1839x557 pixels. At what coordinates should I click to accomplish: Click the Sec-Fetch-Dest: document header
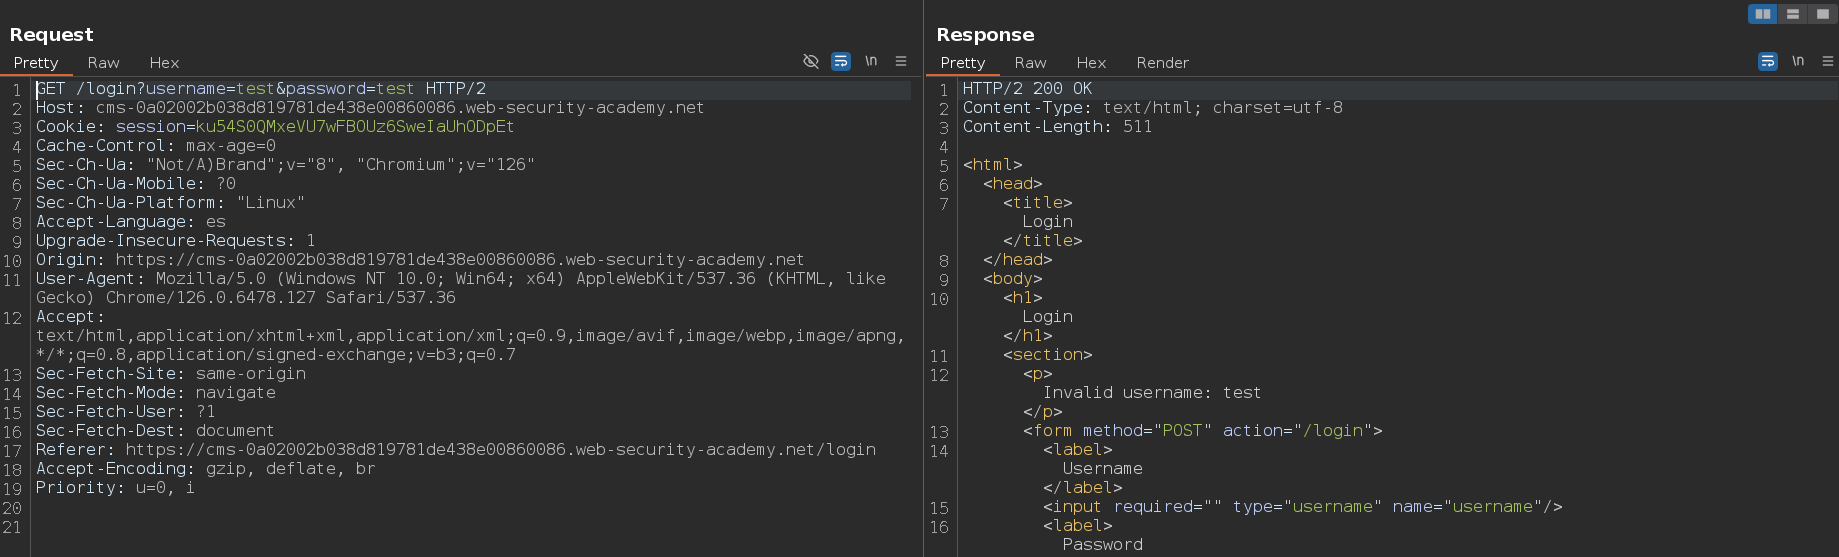point(155,431)
